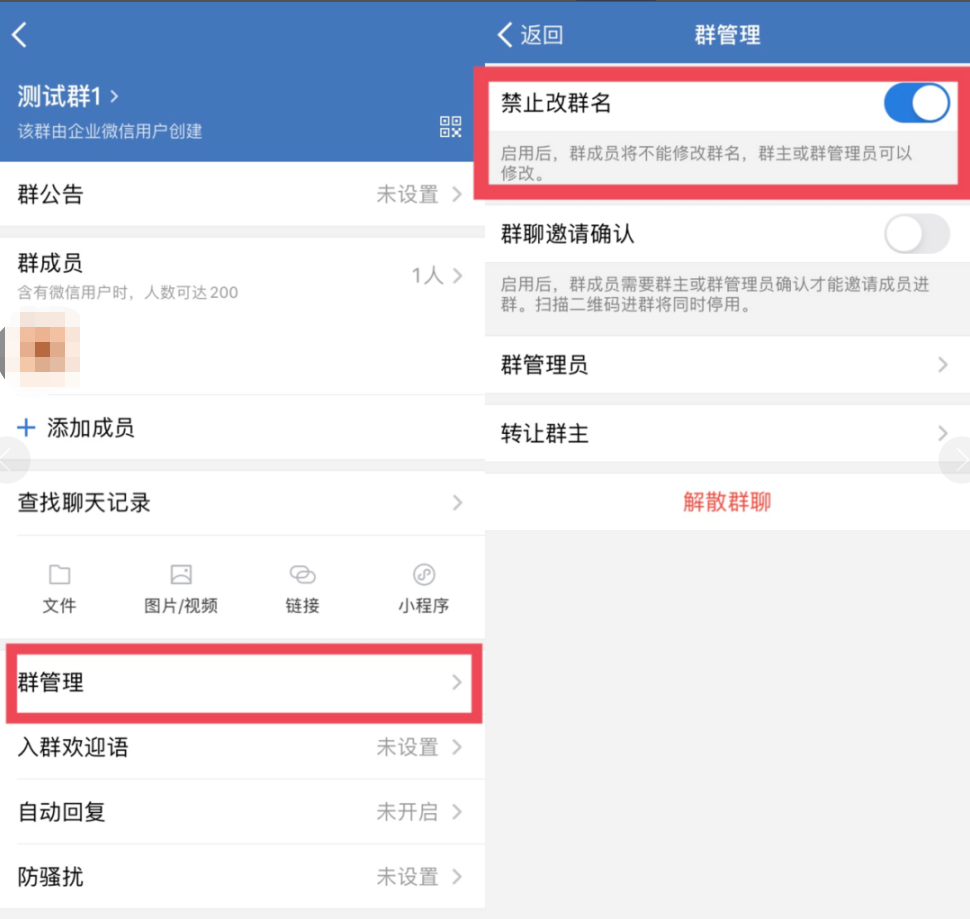The height and width of the screenshot is (919, 970).
Task: Open the 小程序 mini program icon
Action: (x=424, y=575)
